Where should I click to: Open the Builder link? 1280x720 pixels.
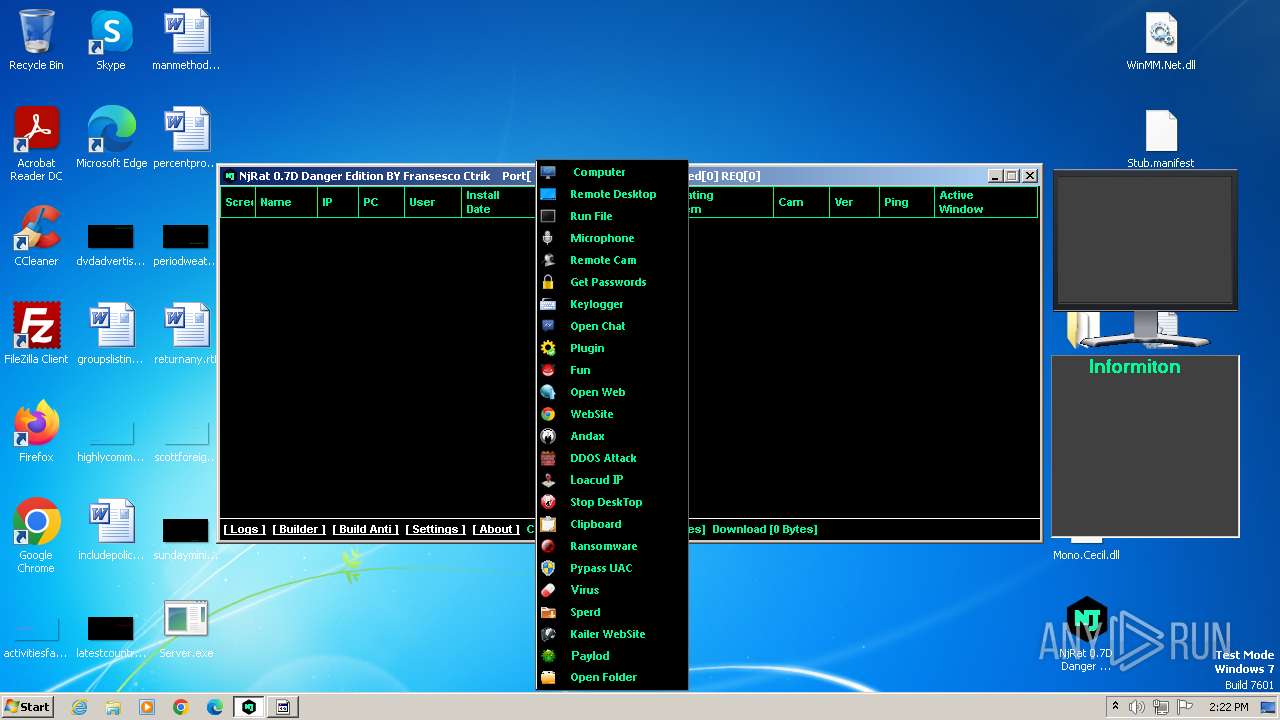point(299,529)
